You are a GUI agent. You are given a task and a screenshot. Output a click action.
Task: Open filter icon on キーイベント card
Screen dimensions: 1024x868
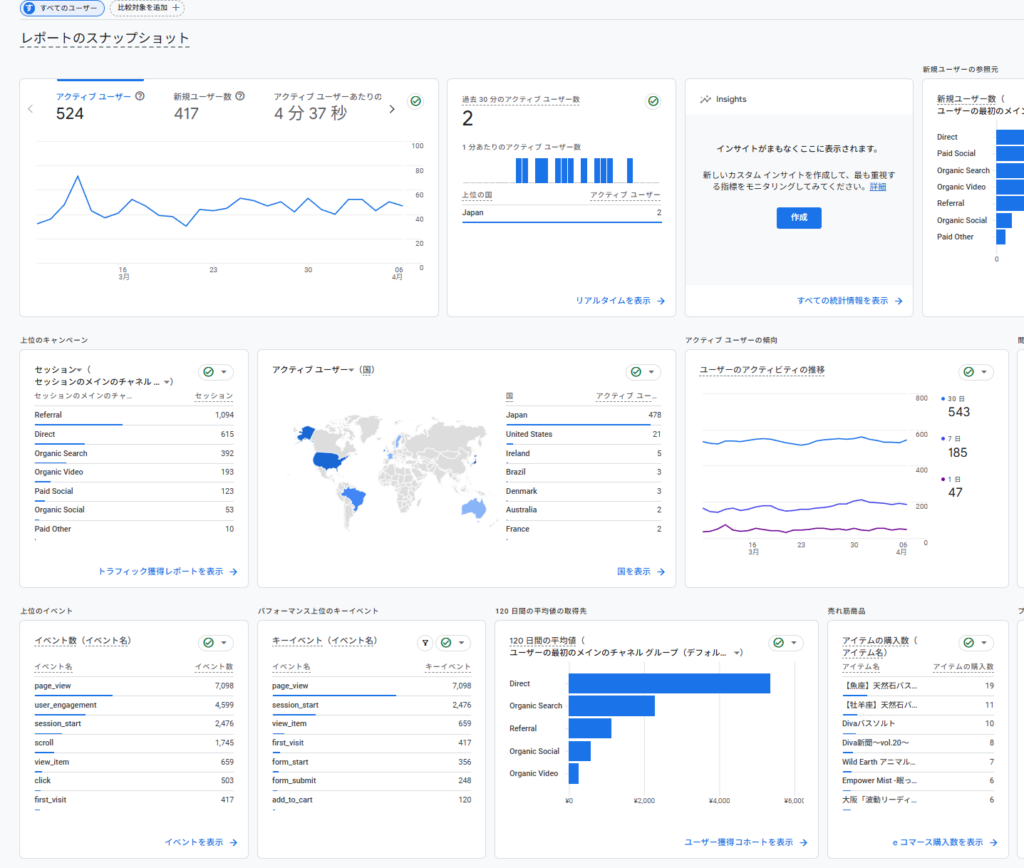pyautogui.click(x=425, y=643)
